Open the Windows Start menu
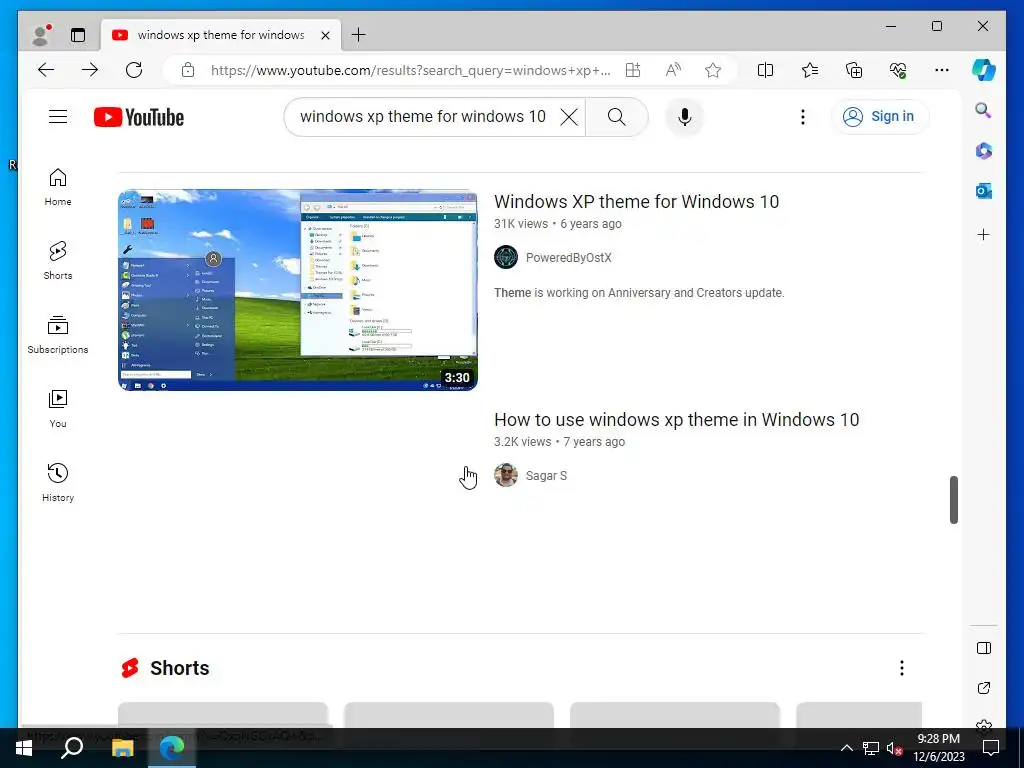This screenshot has width=1024, height=768. (24, 748)
